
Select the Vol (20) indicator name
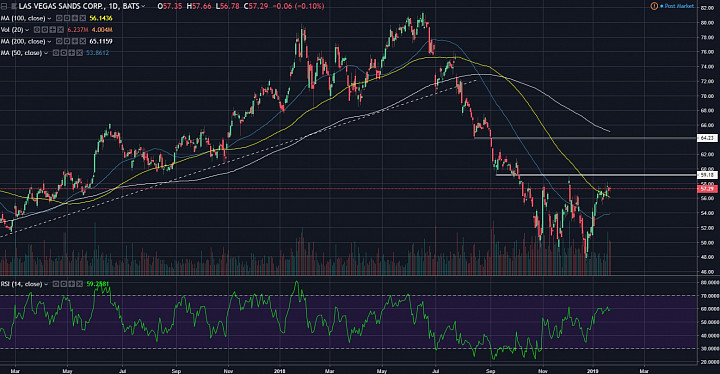point(12,29)
